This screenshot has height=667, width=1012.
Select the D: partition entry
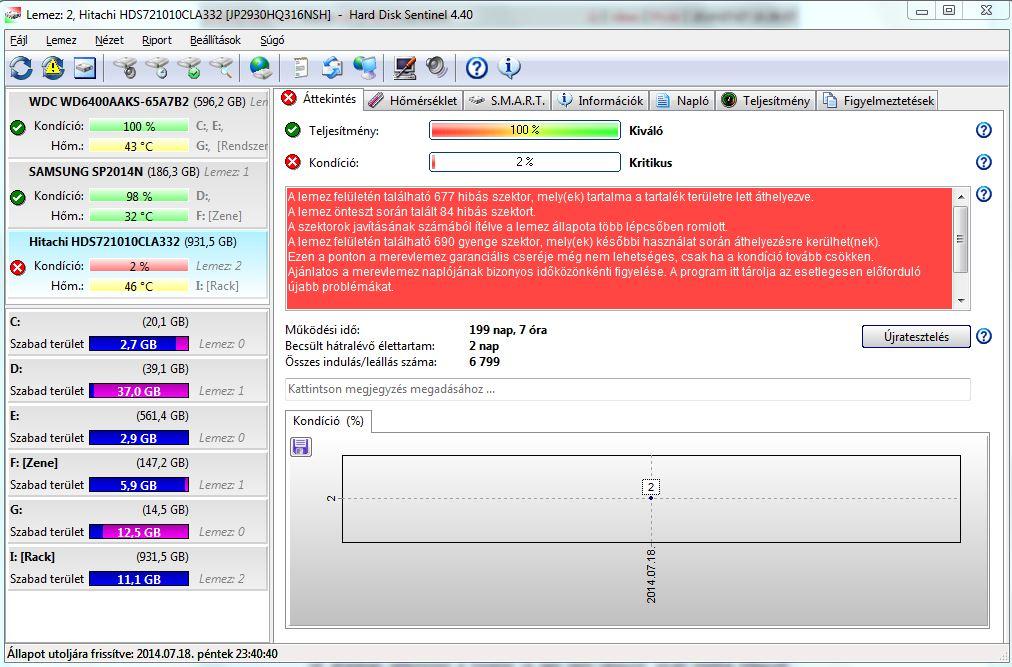(x=137, y=380)
